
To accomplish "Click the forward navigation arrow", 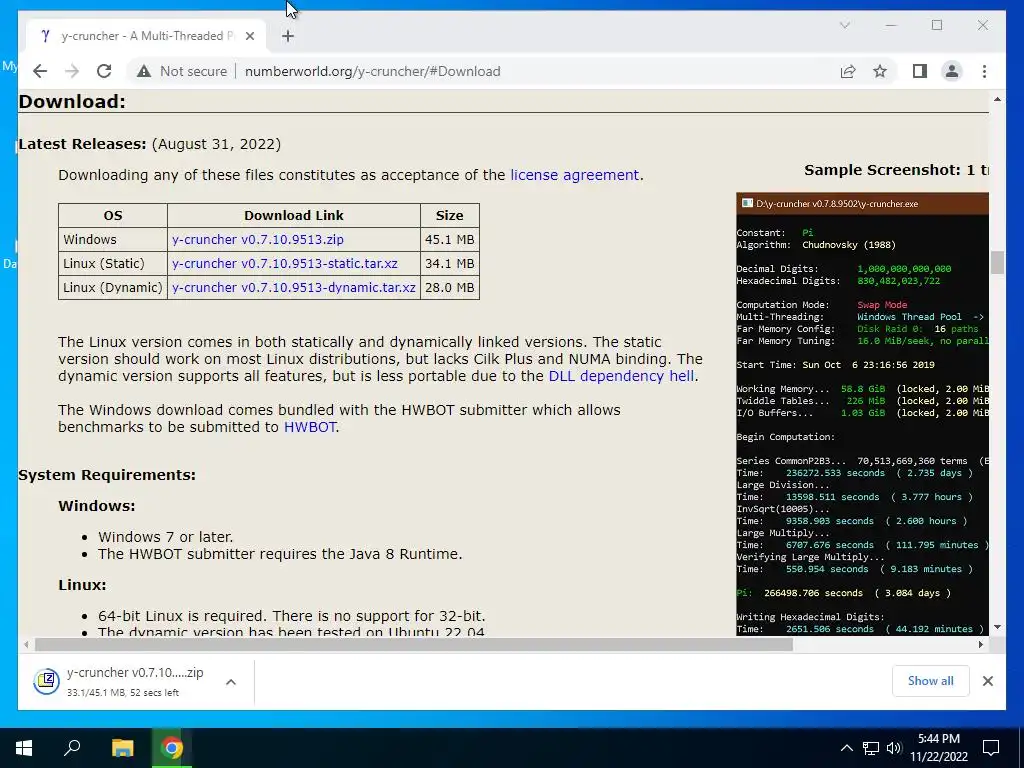I will [72, 71].
